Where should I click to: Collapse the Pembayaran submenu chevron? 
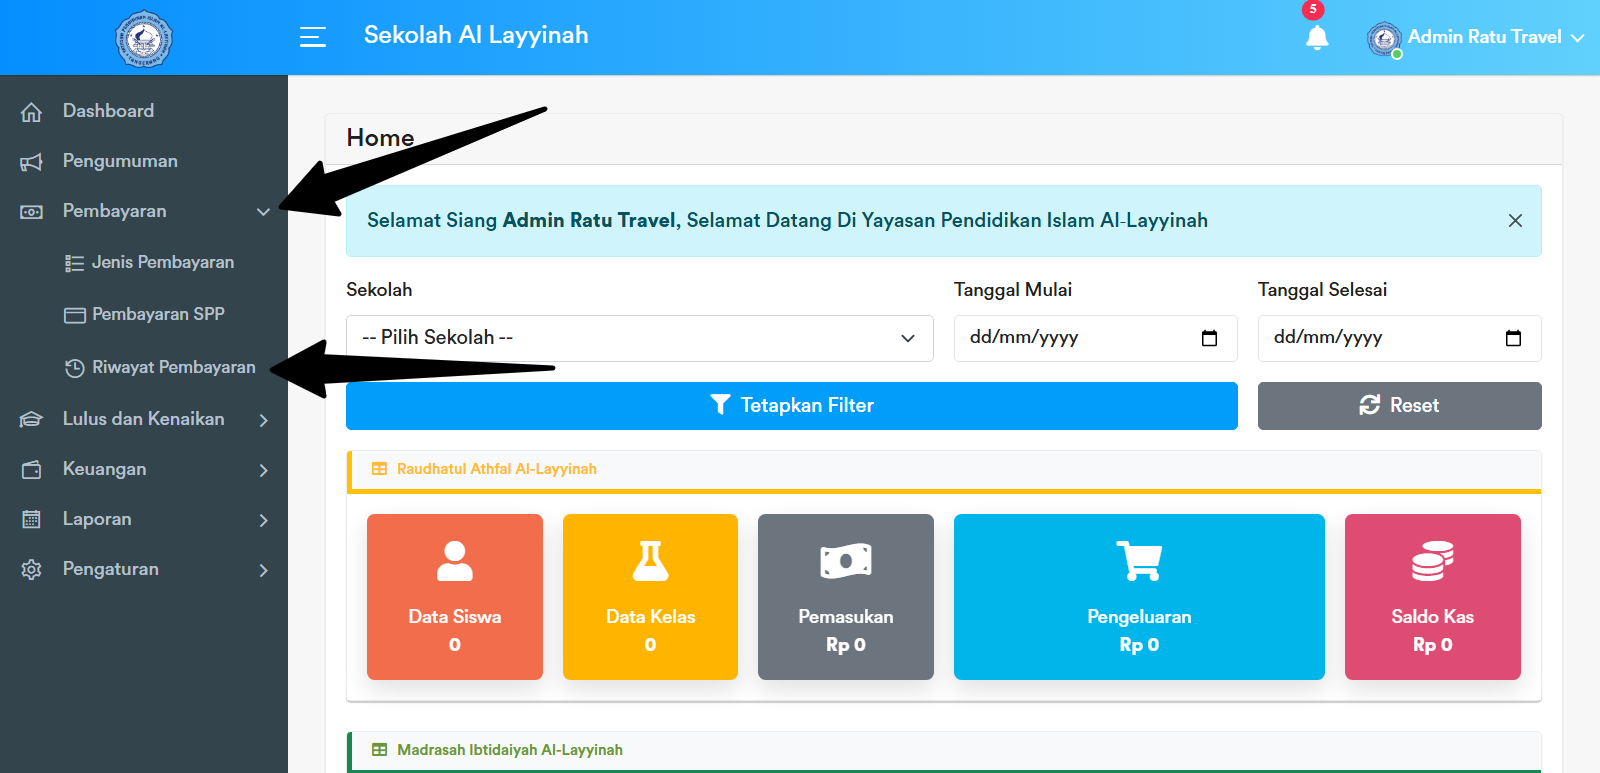263,212
